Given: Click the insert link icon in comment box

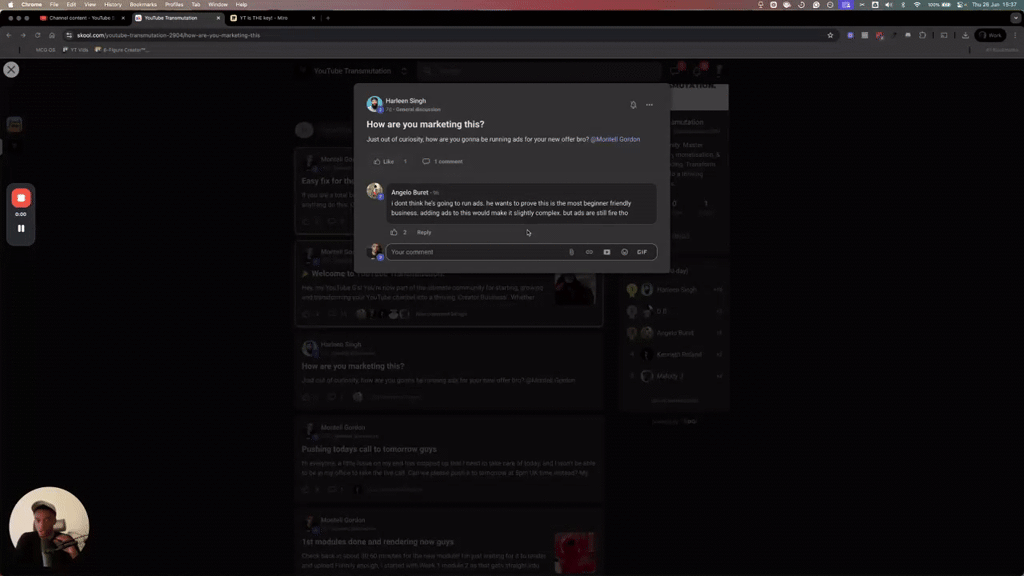Looking at the screenshot, I should pos(589,252).
